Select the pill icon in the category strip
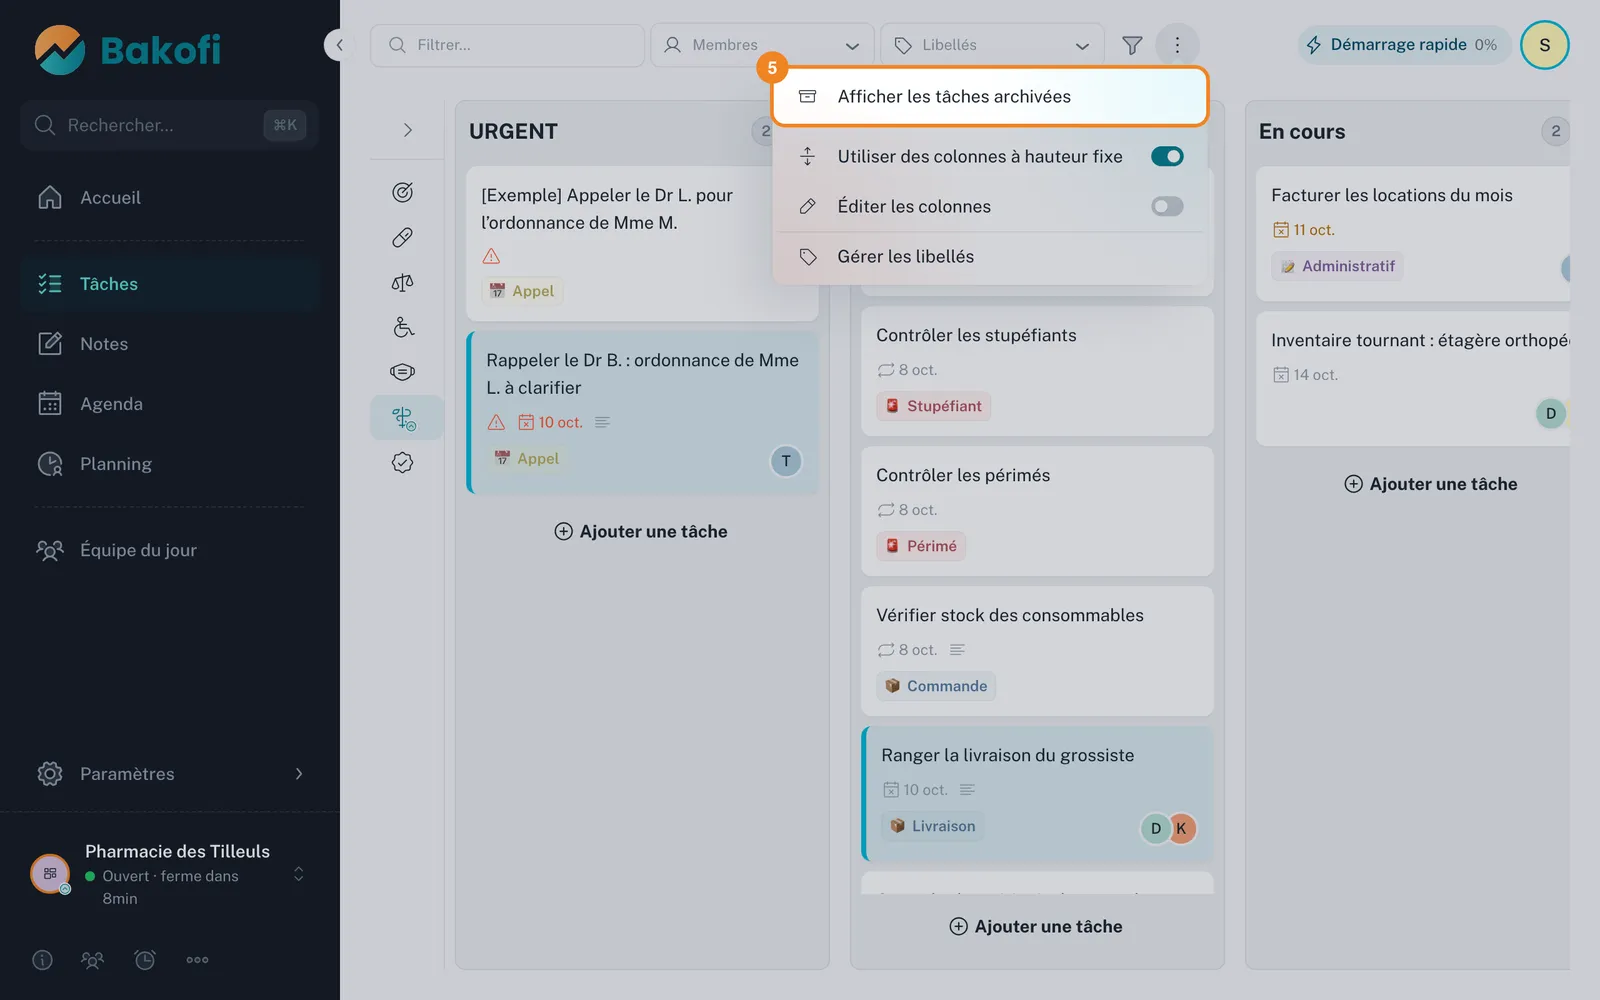1600x1000 pixels. pos(403,237)
